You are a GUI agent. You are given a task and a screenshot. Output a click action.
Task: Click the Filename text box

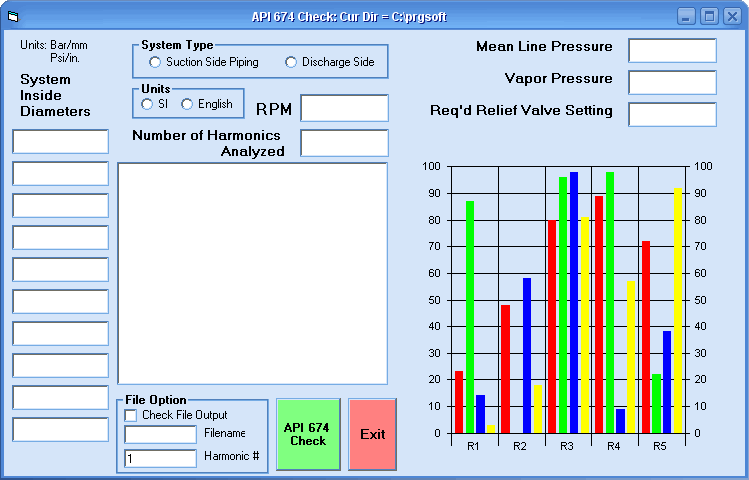tap(160, 435)
